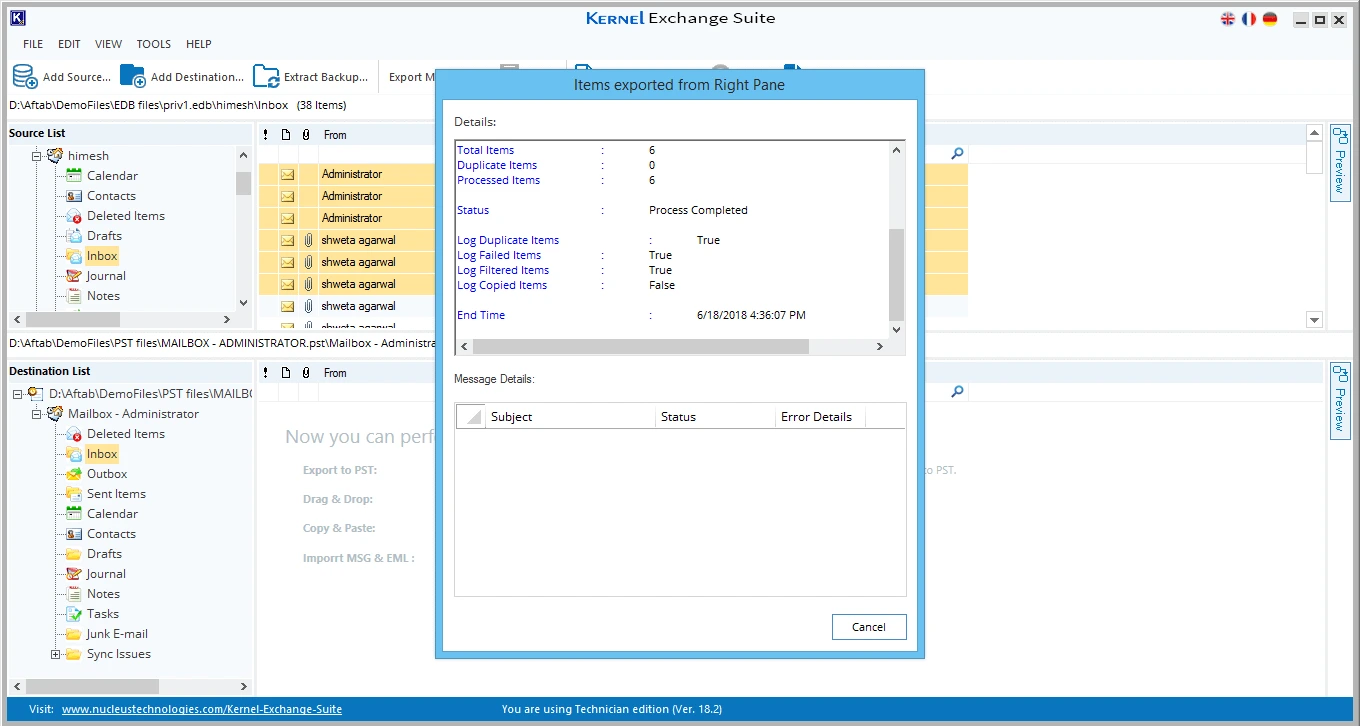Screen dimensions: 1360x726
Task: Click the Details horizontal scrollbar thumb in dialog
Action: 640,346
